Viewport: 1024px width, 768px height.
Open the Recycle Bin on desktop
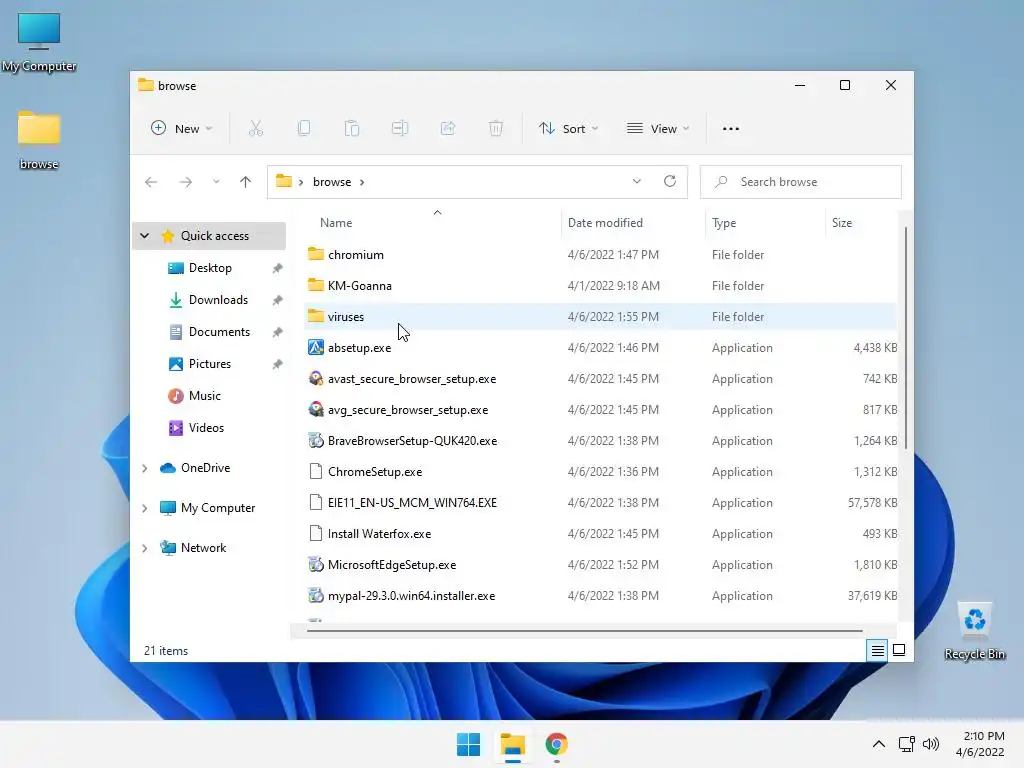[x=974, y=631]
